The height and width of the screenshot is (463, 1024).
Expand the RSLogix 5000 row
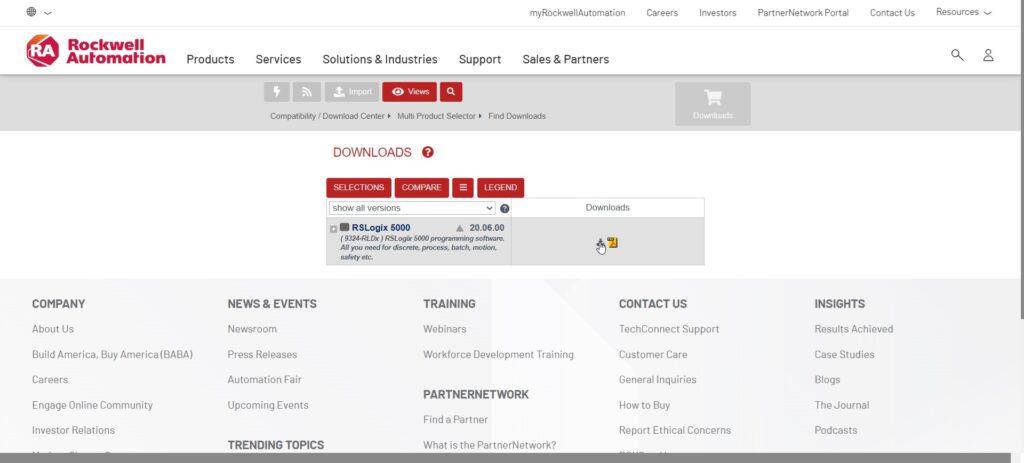pyautogui.click(x=334, y=229)
